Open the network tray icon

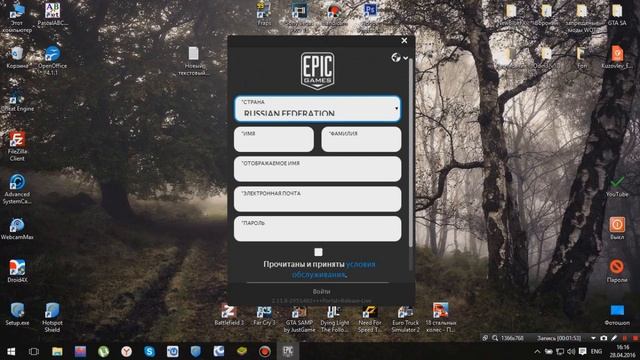click(560, 351)
